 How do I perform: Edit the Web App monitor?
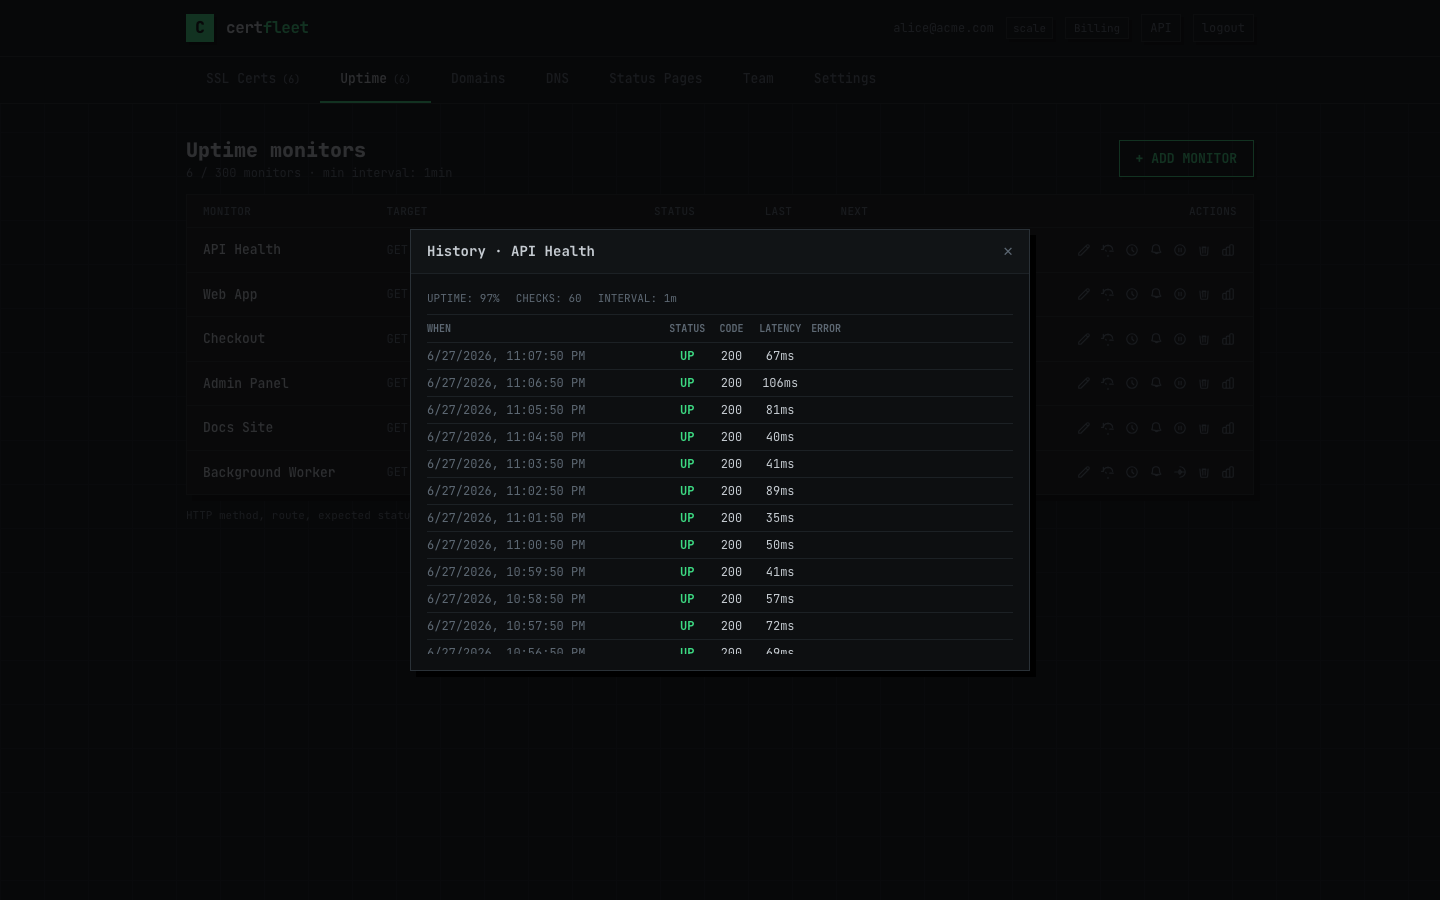[1084, 294]
